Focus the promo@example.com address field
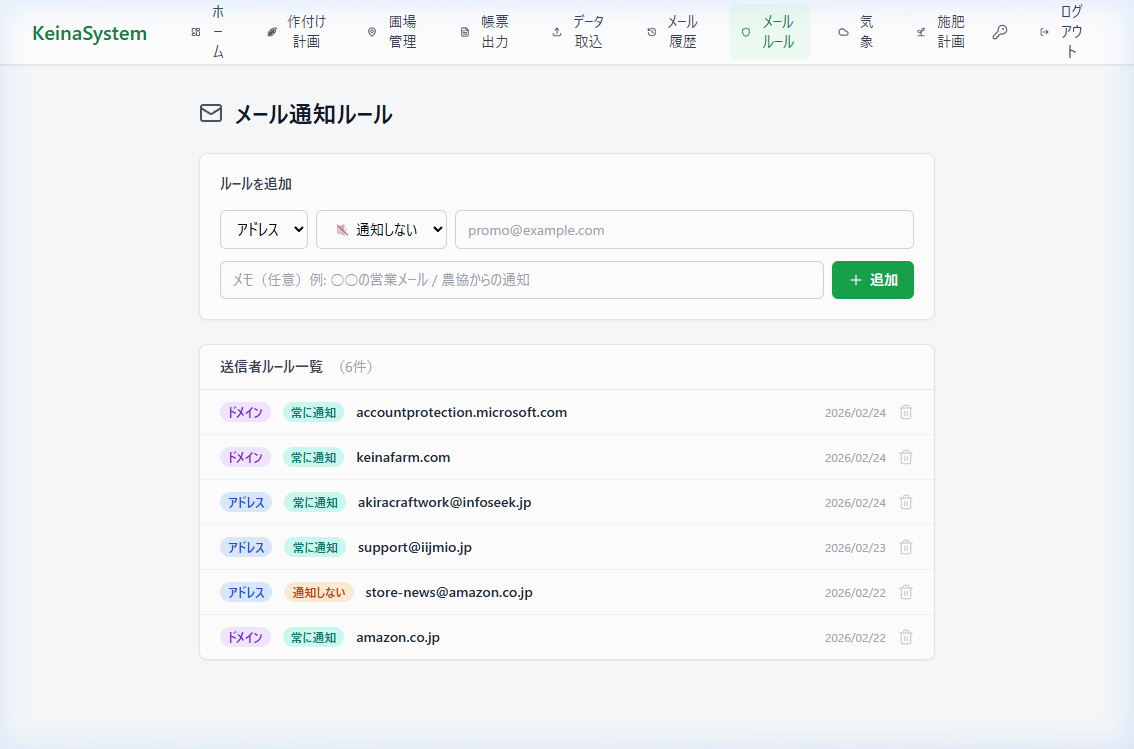Screen dimensions: 1134x749 click(684, 229)
